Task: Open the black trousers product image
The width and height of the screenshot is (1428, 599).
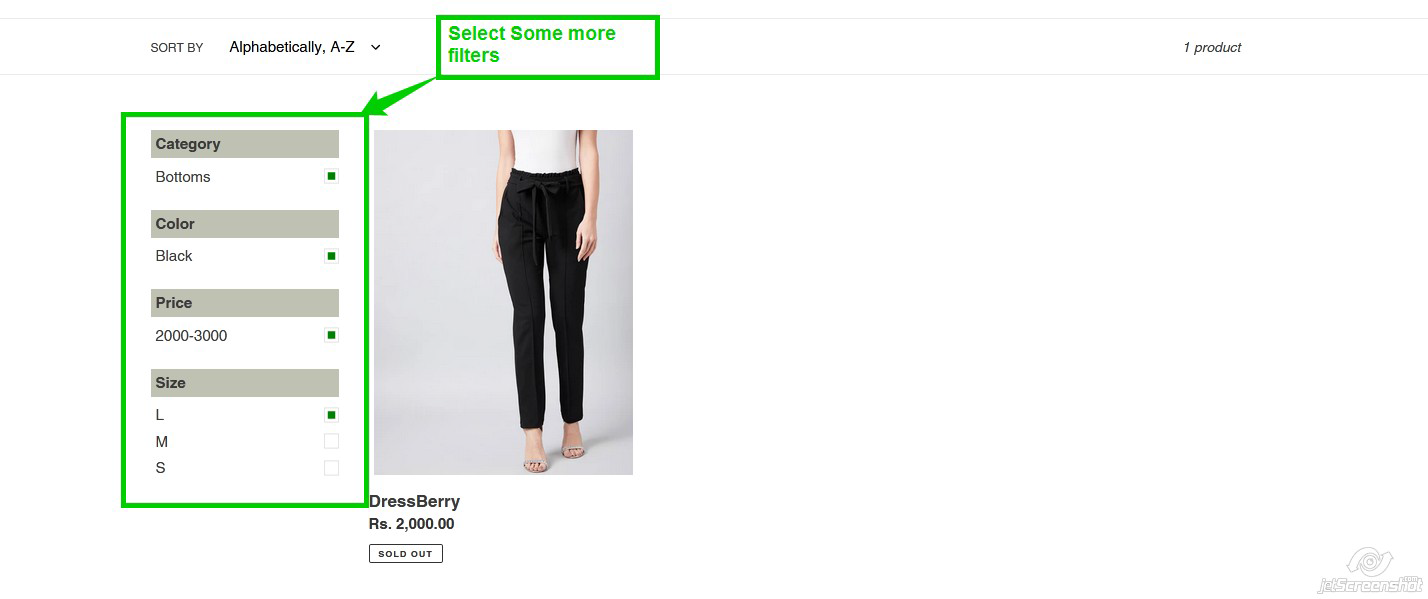Action: (x=503, y=302)
